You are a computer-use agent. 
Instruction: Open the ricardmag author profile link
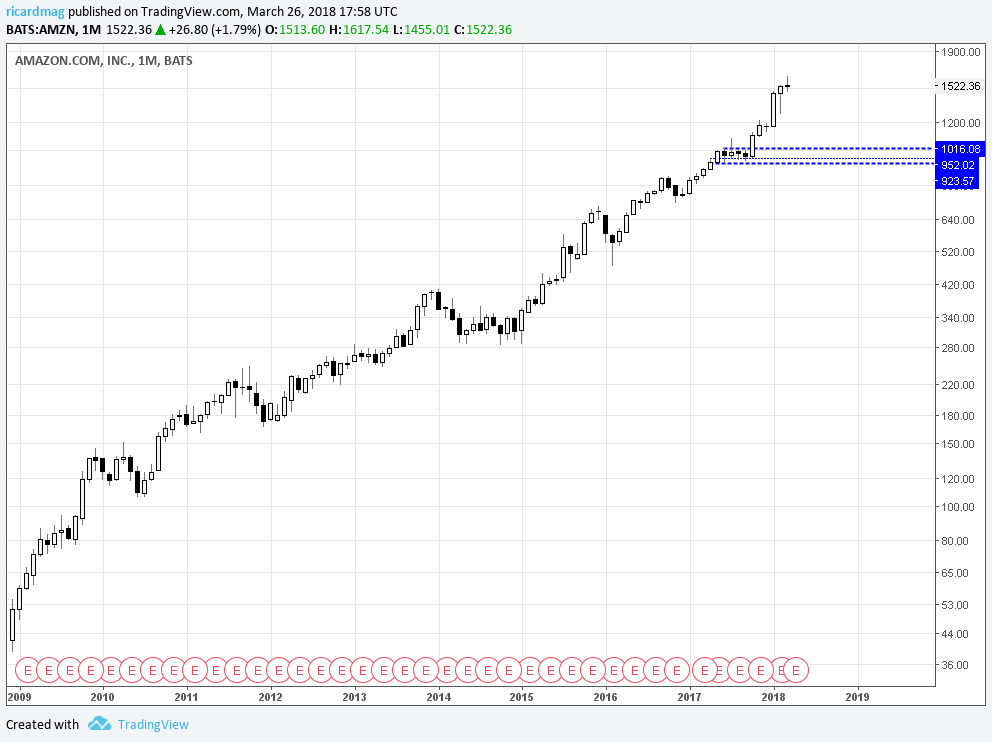pos(35,11)
